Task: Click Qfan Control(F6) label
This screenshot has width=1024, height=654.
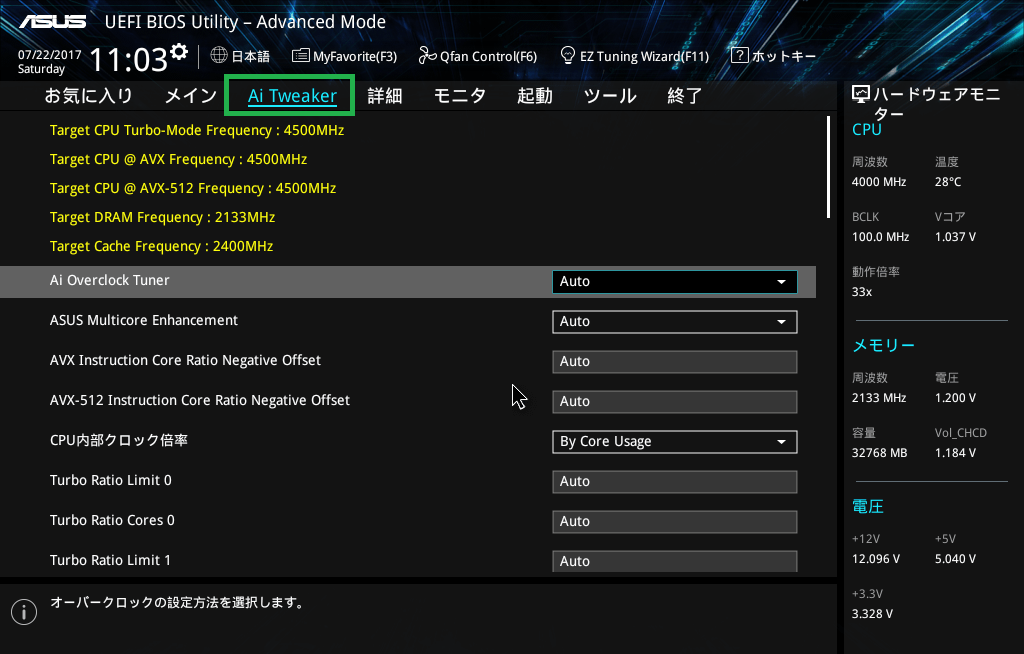Action: (x=488, y=56)
